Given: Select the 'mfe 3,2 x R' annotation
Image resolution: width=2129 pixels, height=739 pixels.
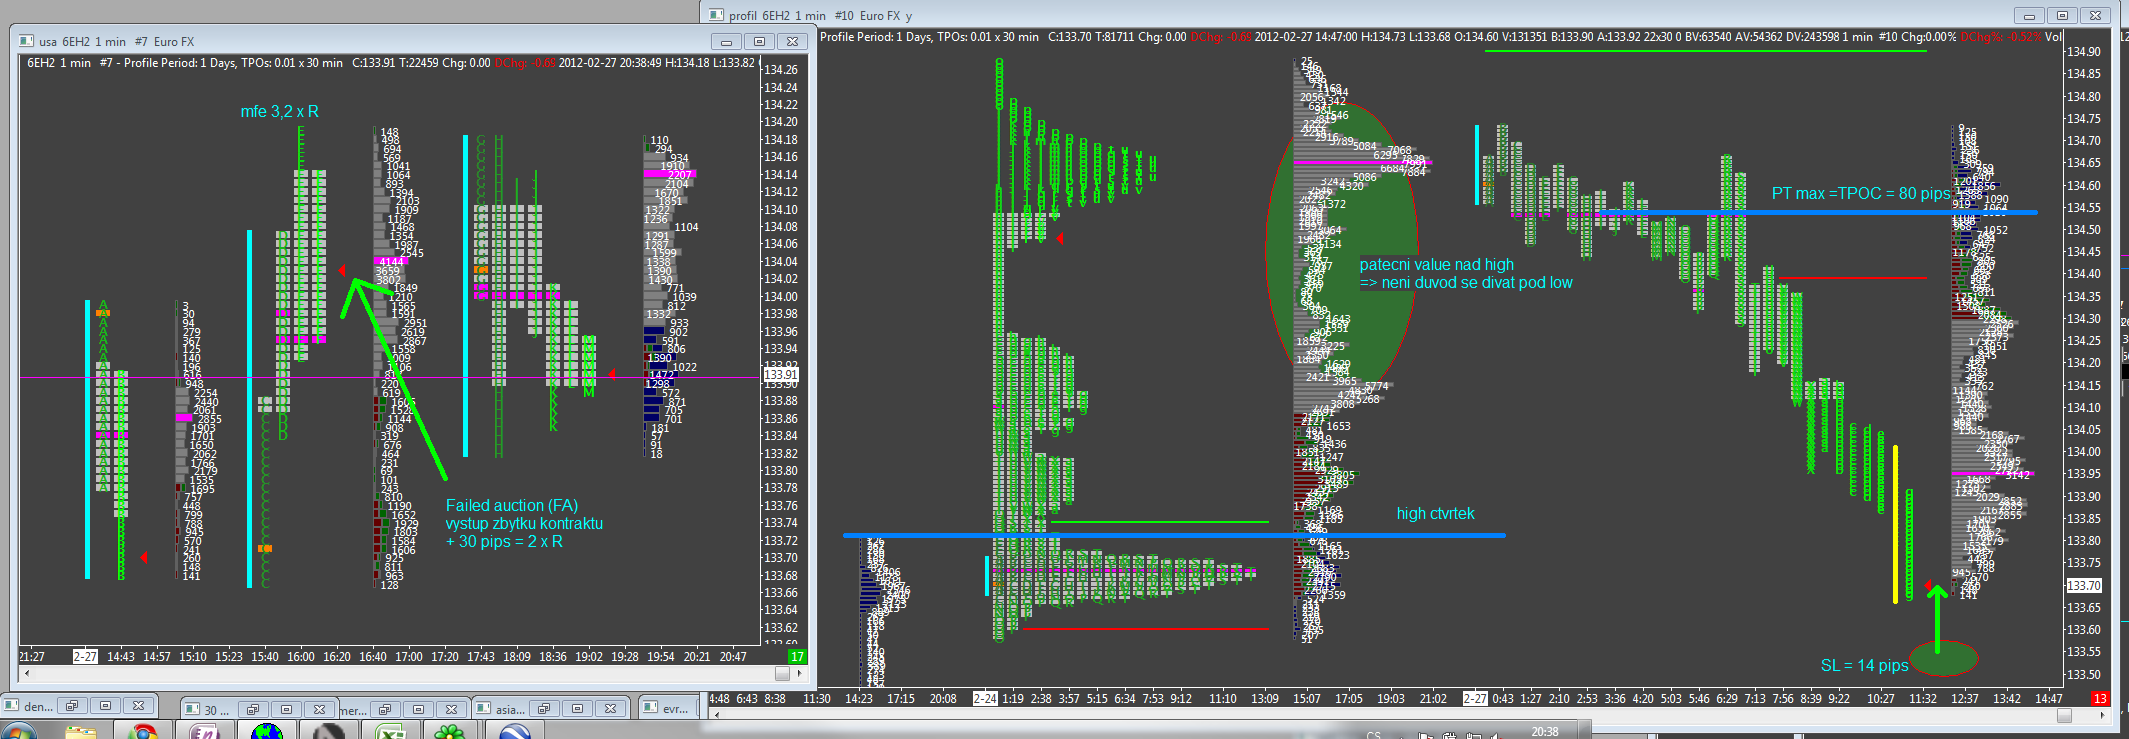Looking at the screenshot, I should pyautogui.click(x=280, y=112).
